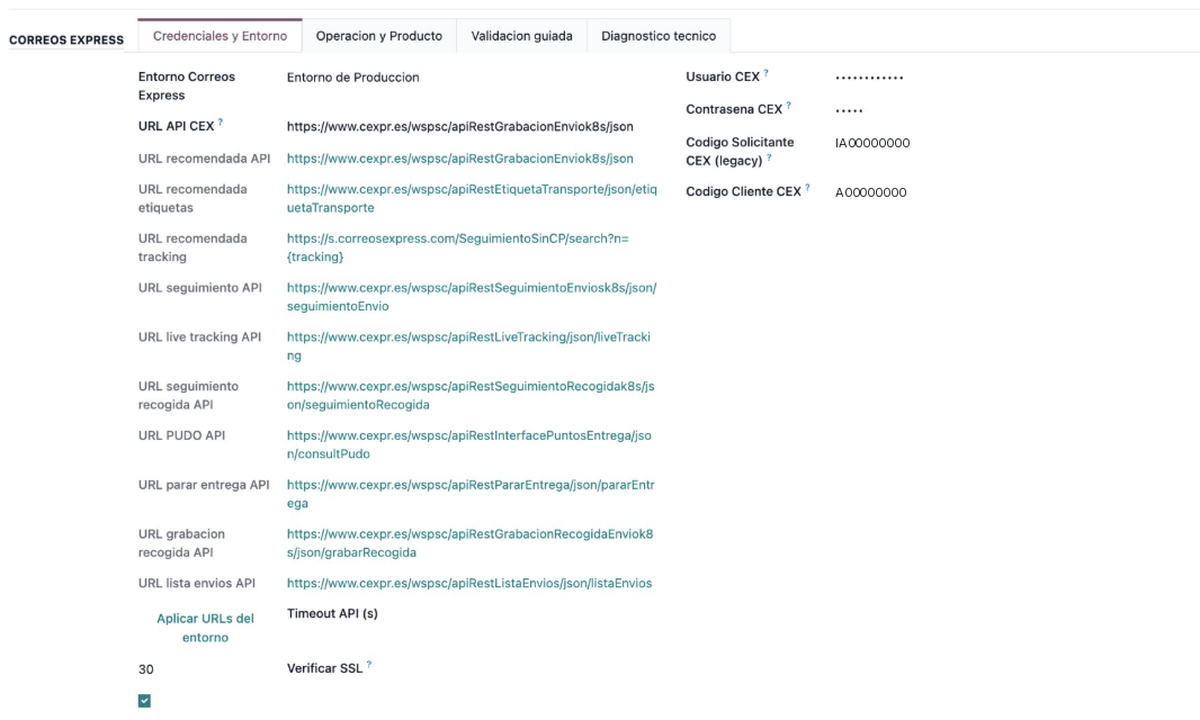
Task: Show help tooltip for Contrasena CEX
Action: click(x=788, y=105)
